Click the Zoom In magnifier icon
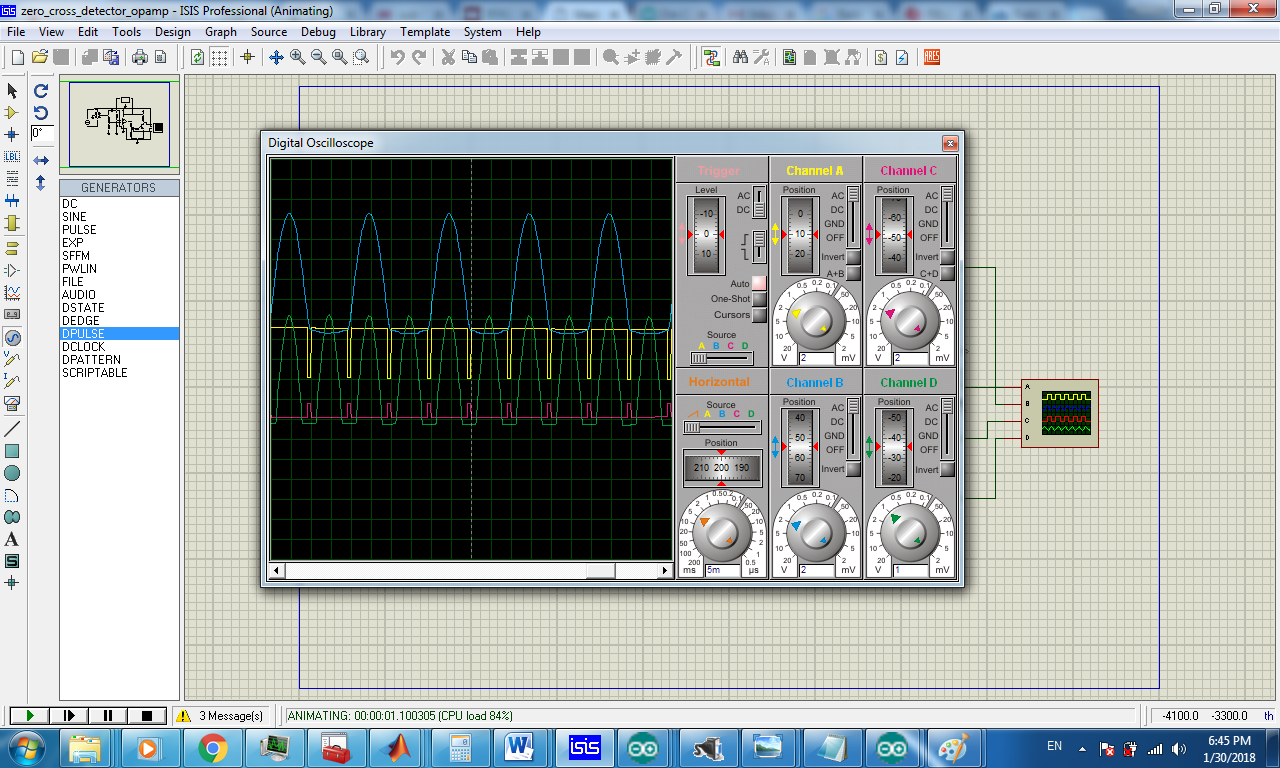 click(298, 57)
